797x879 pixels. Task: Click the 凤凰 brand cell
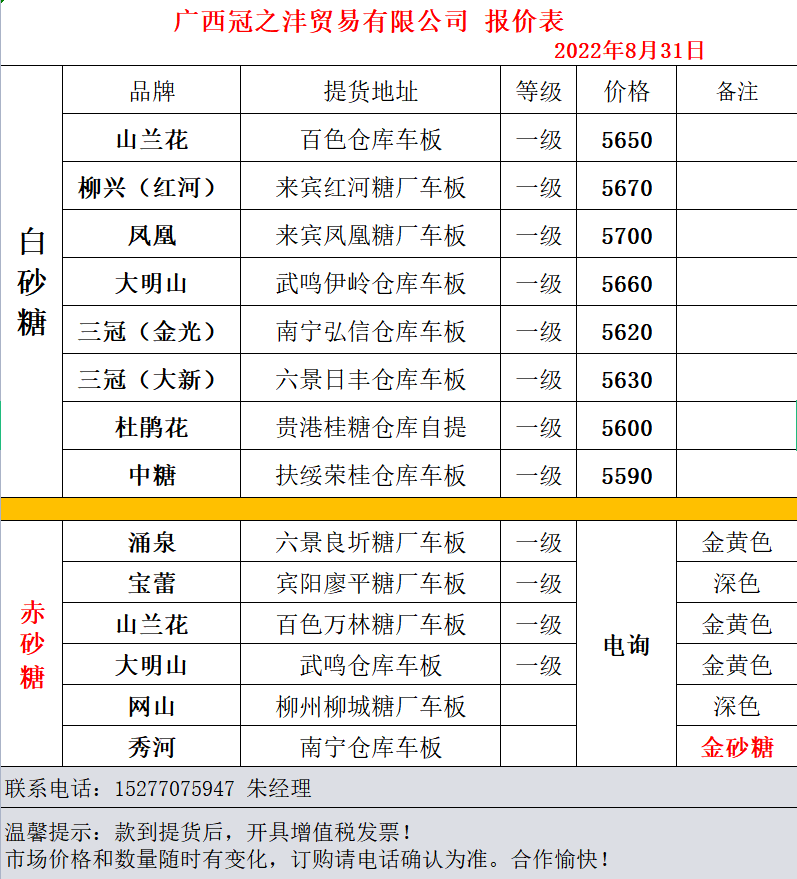click(x=151, y=236)
